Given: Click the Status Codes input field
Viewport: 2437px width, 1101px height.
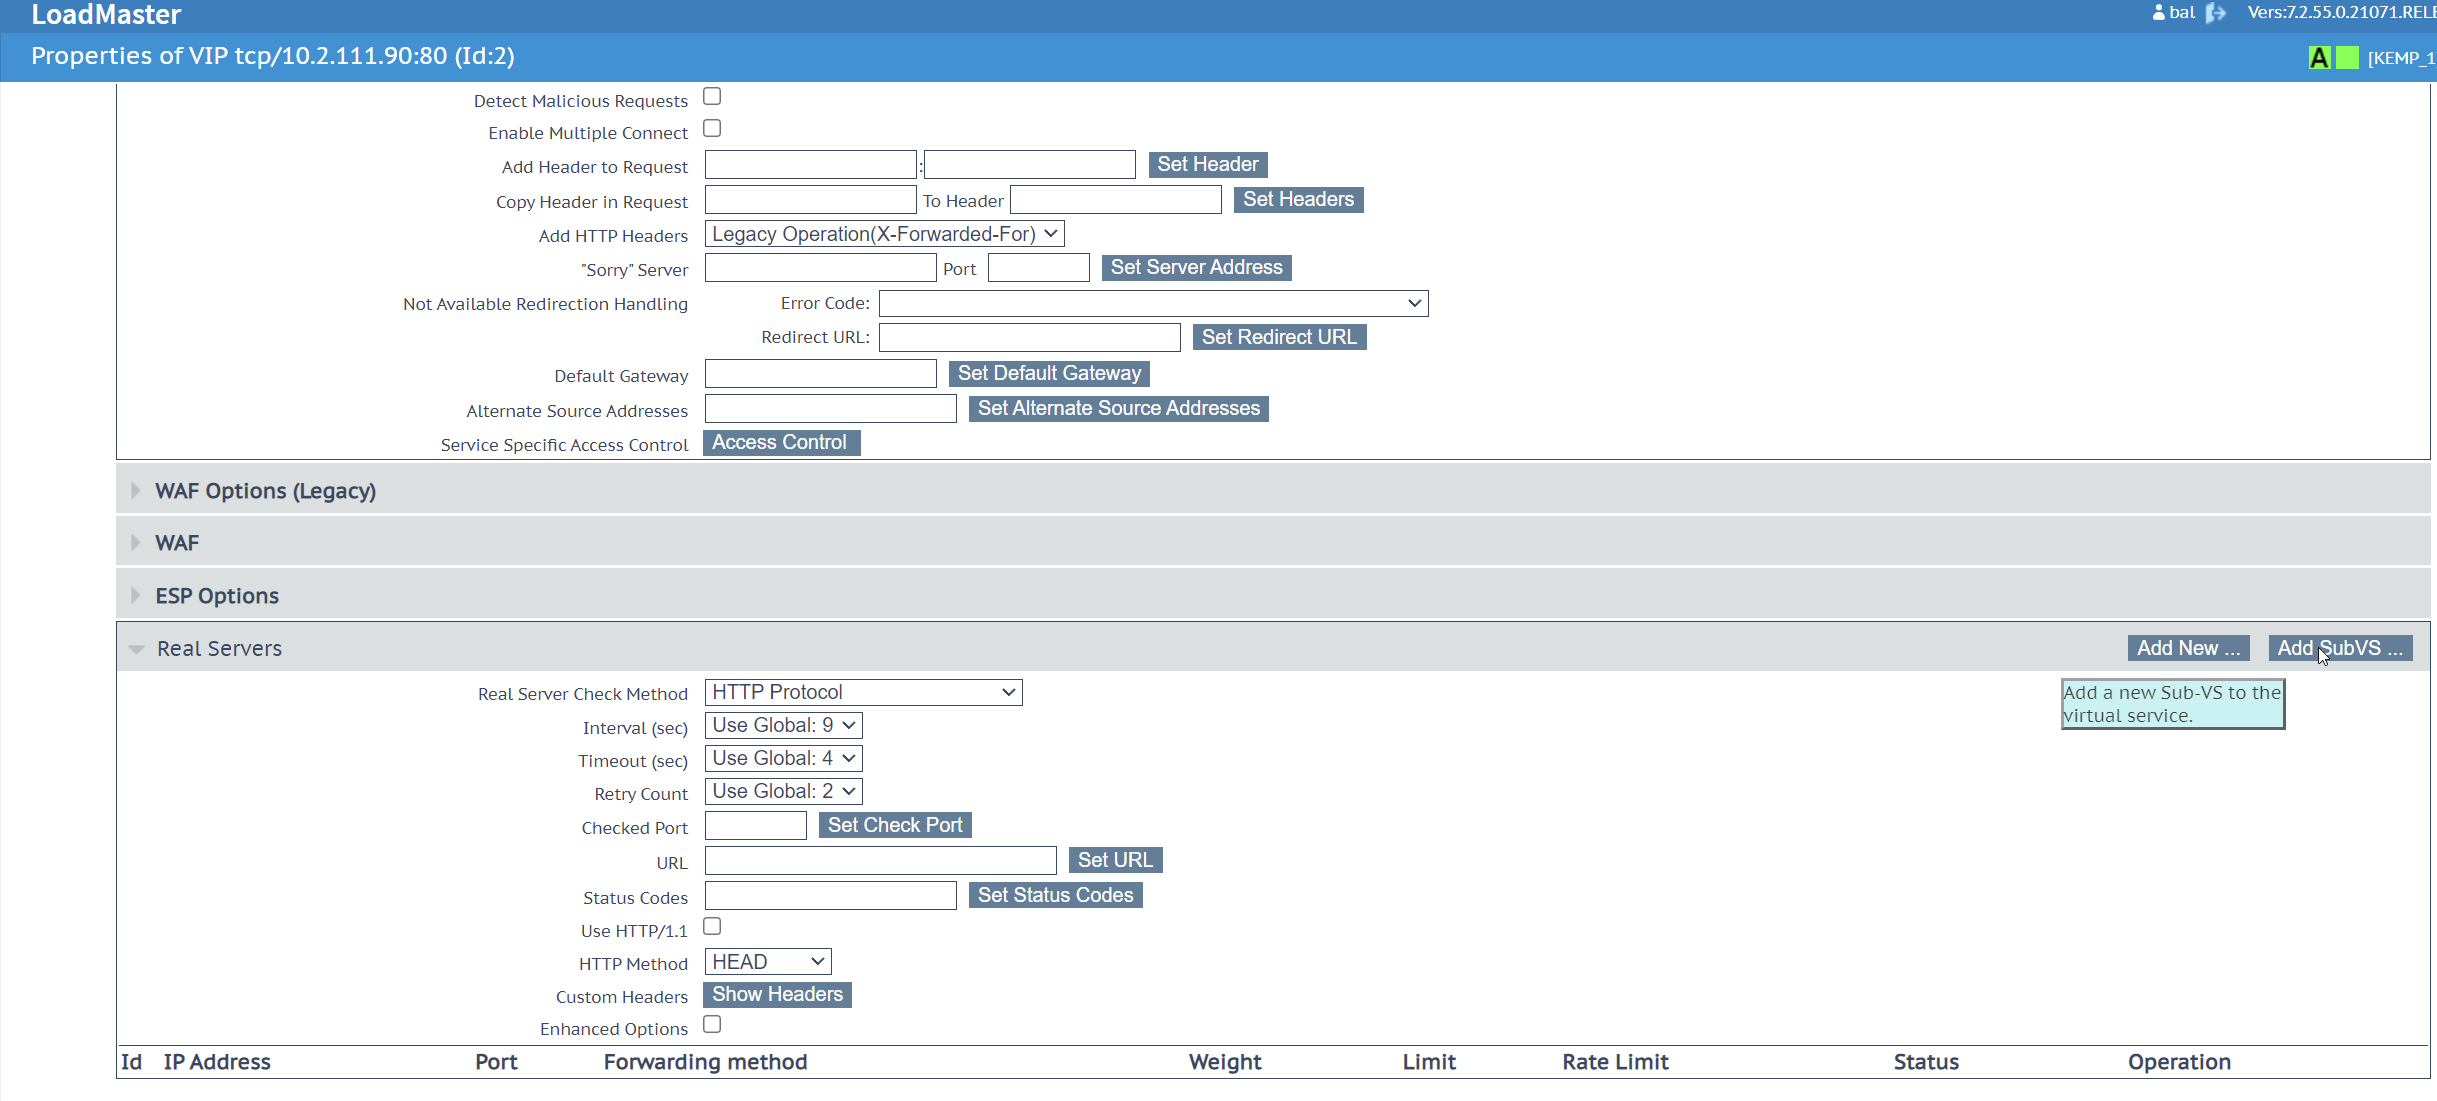Looking at the screenshot, I should pyautogui.click(x=830, y=896).
